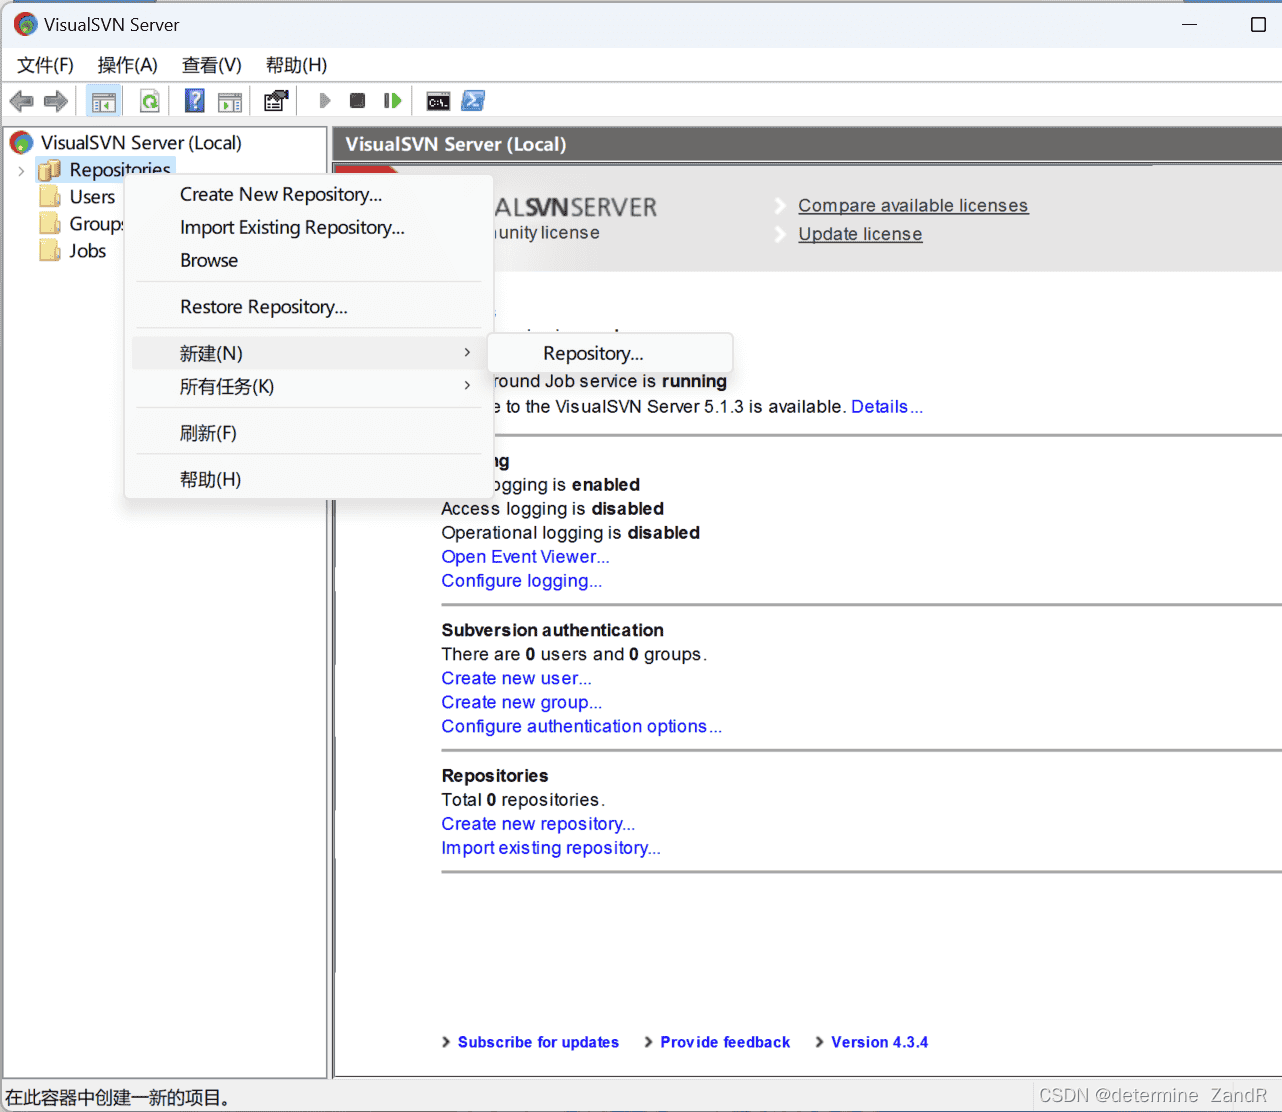Image resolution: width=1282 pixels, height=1112 pixels.
Task: Click the Refresh icon in the toolbar
Action: pyautogui.click(x=148, y=100)
